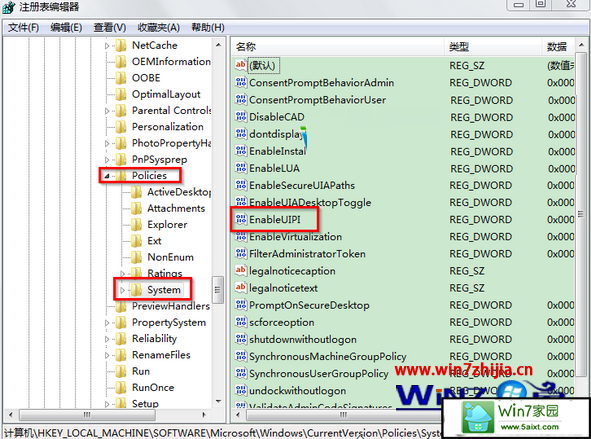Viewport: 591px width, 439px height.
Task: Select the PromptOnSecureDesktop DWORD icon
Action: click(x=241, y=304)
